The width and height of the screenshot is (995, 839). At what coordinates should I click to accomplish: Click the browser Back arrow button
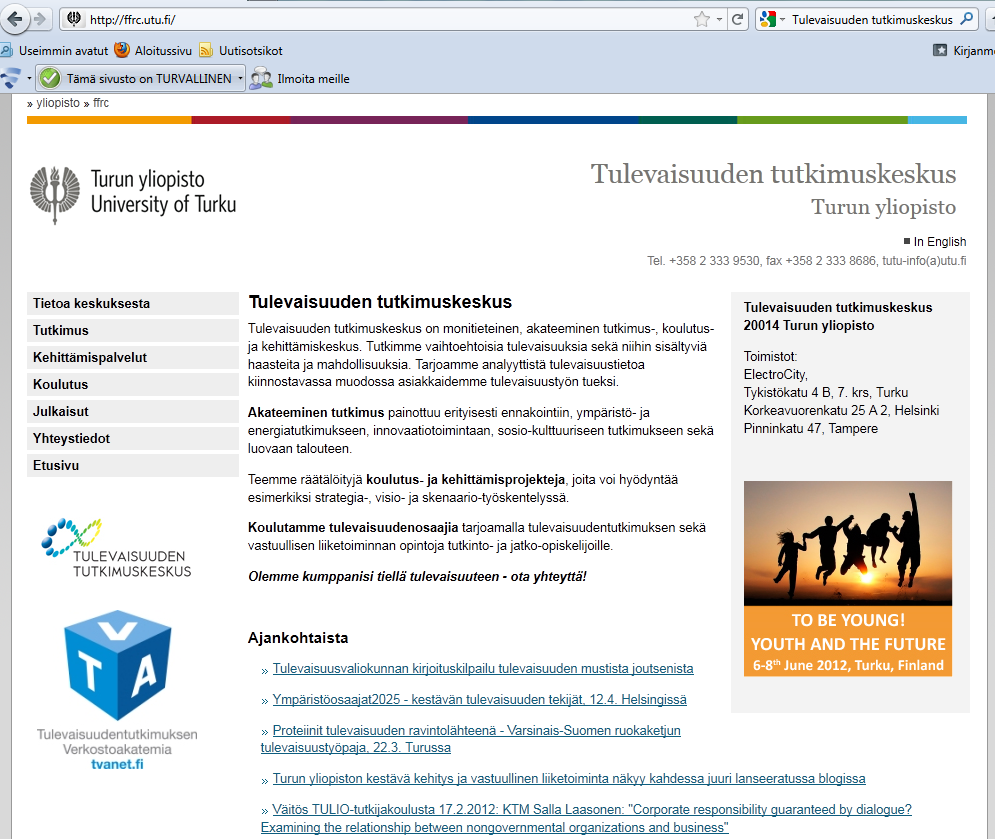coord(15,19)
